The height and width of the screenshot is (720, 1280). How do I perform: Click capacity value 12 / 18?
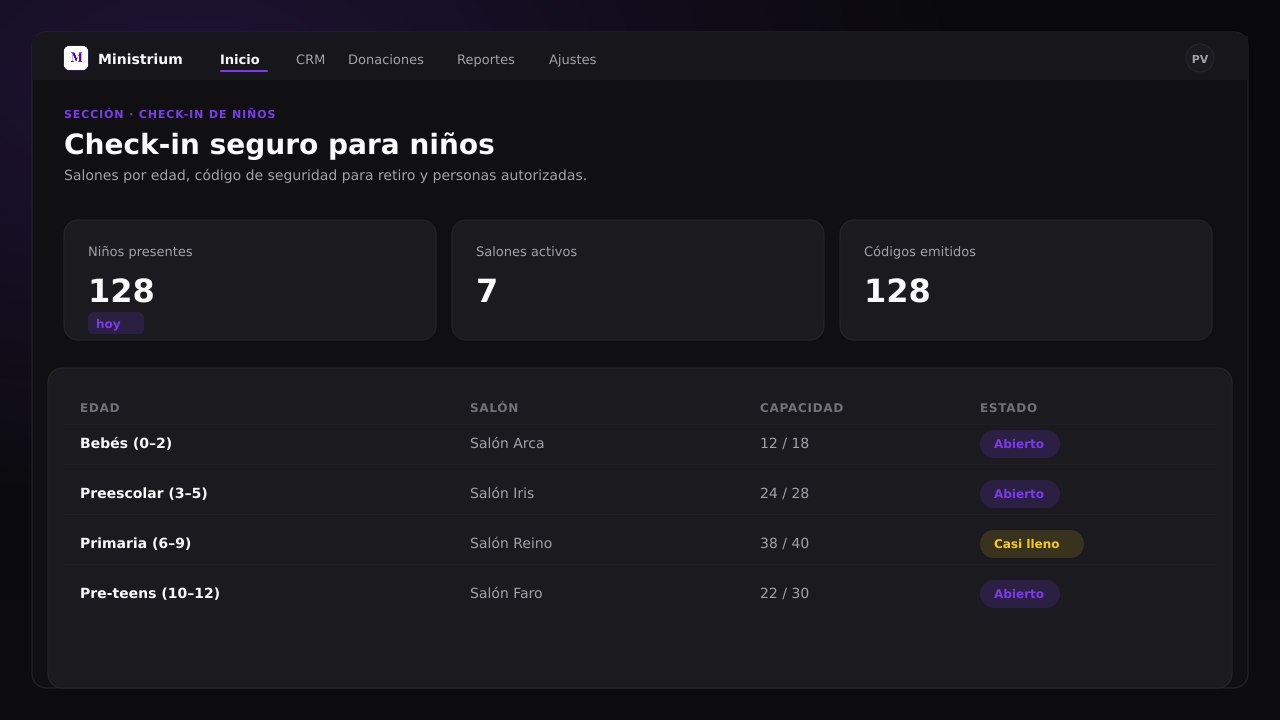[784, 443]
